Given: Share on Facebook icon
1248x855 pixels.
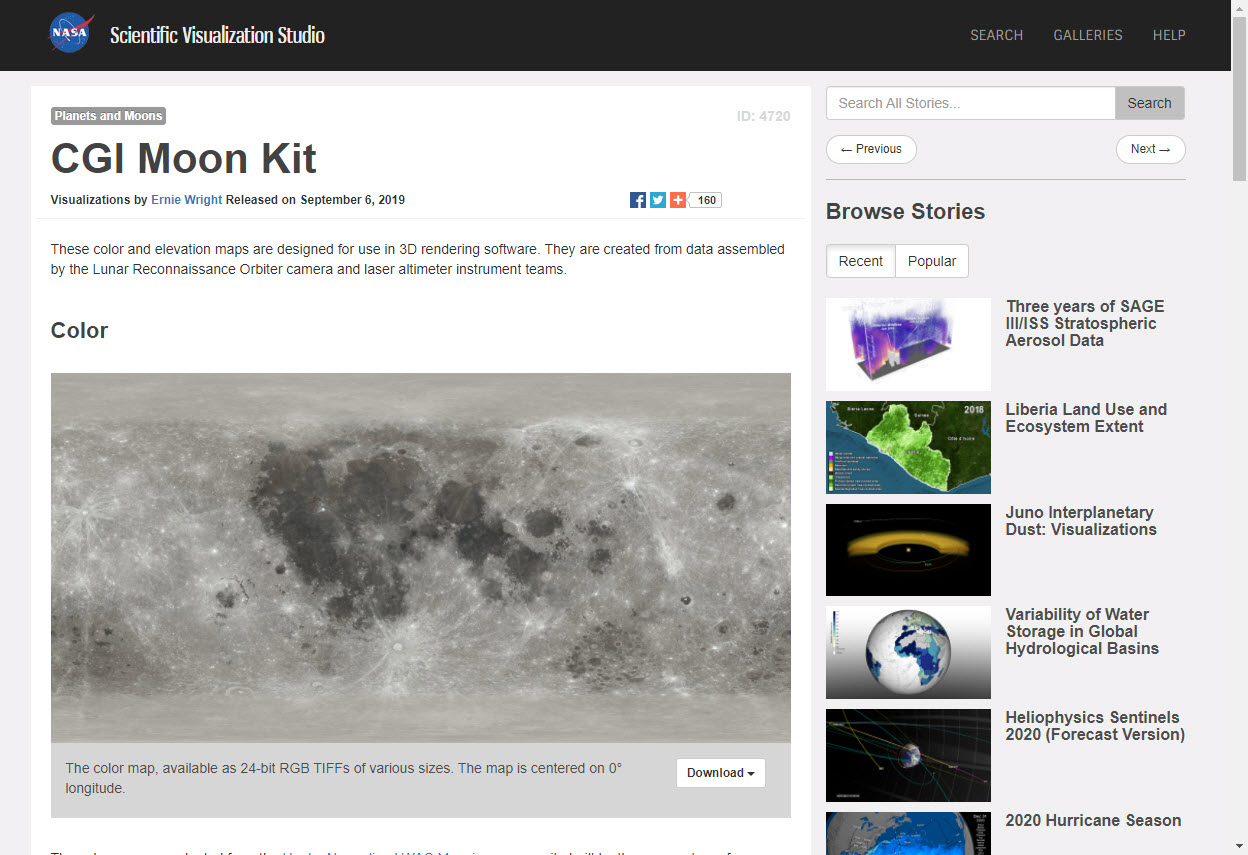Looking at the screenshot, I should tap(638, 200).
